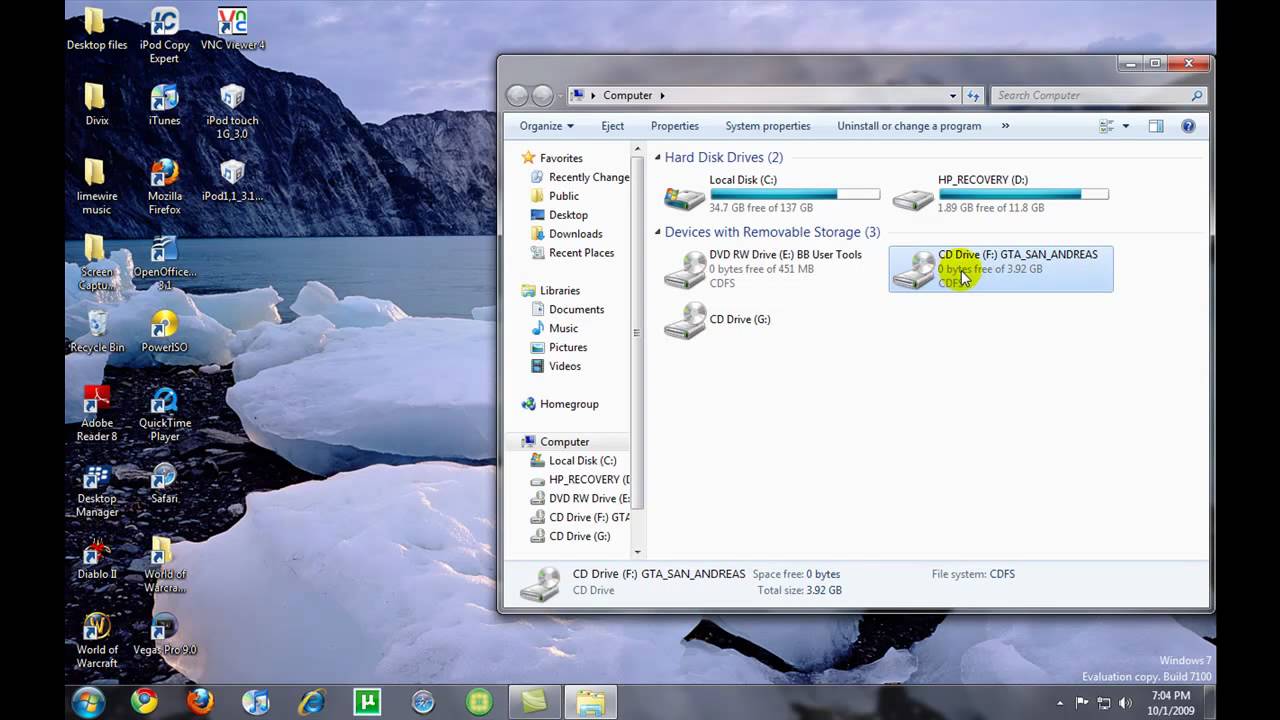Image resolution: width=1280 pixels, height=720 pixels.
Task: Launch iPod Copy Expert desktop shortcut
Action: click(164, 36)
